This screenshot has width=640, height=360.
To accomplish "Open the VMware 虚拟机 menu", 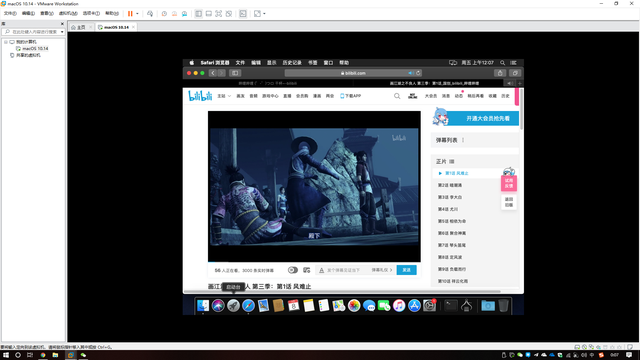I will tap(68, 13).
